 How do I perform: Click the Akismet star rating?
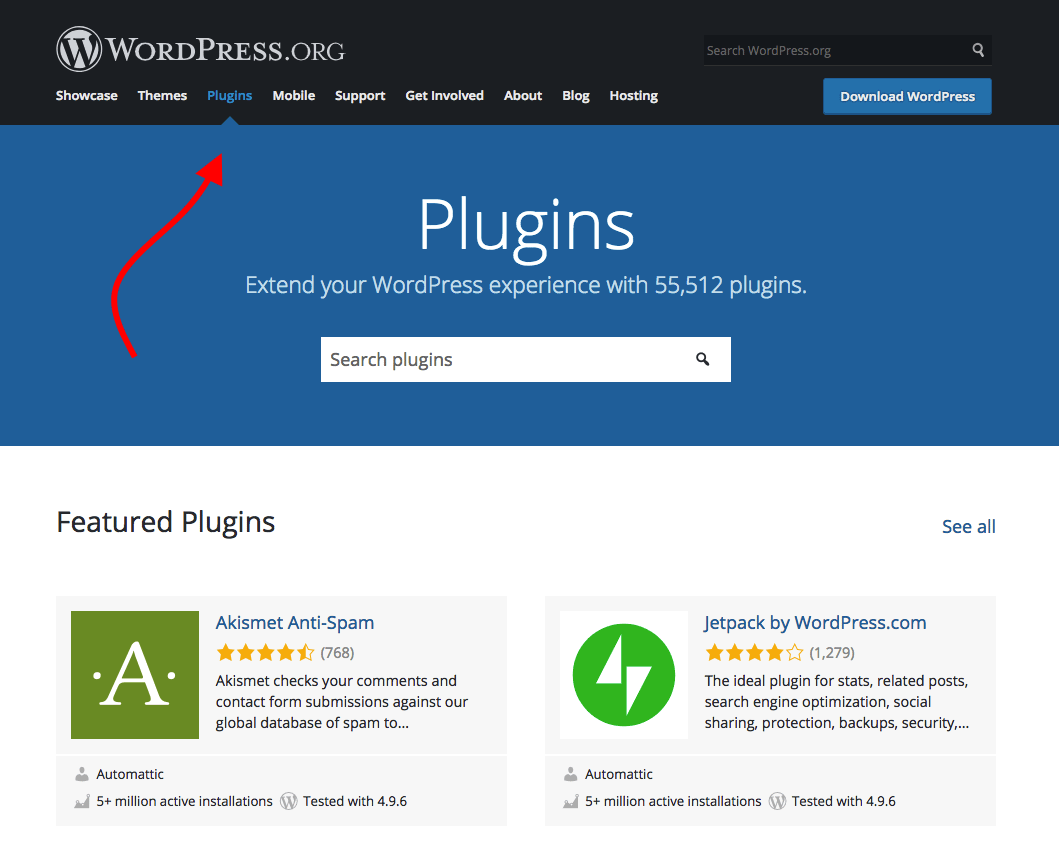tap(265, 653)
